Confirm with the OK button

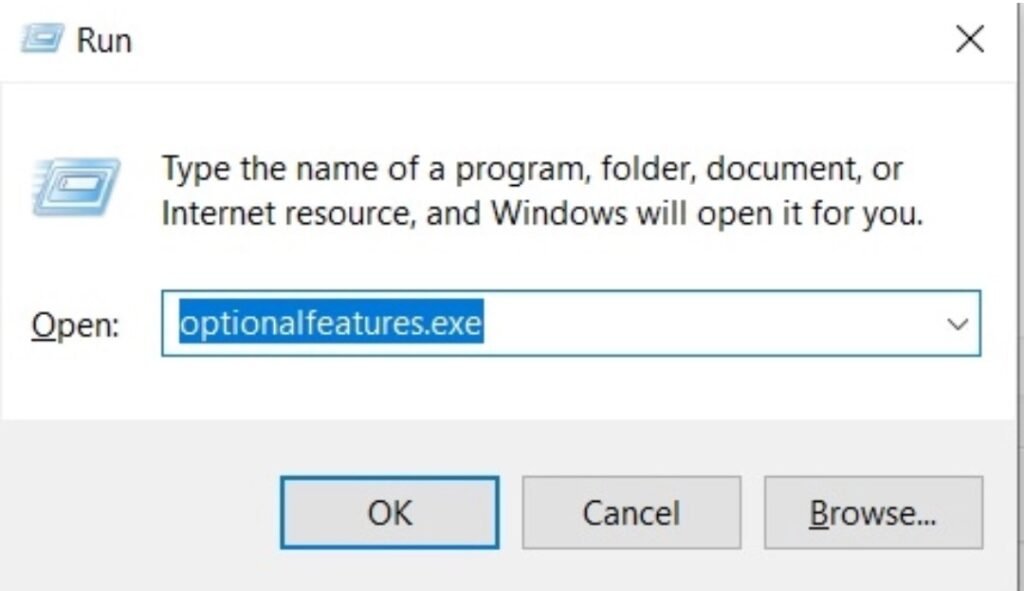pos(389,513)
